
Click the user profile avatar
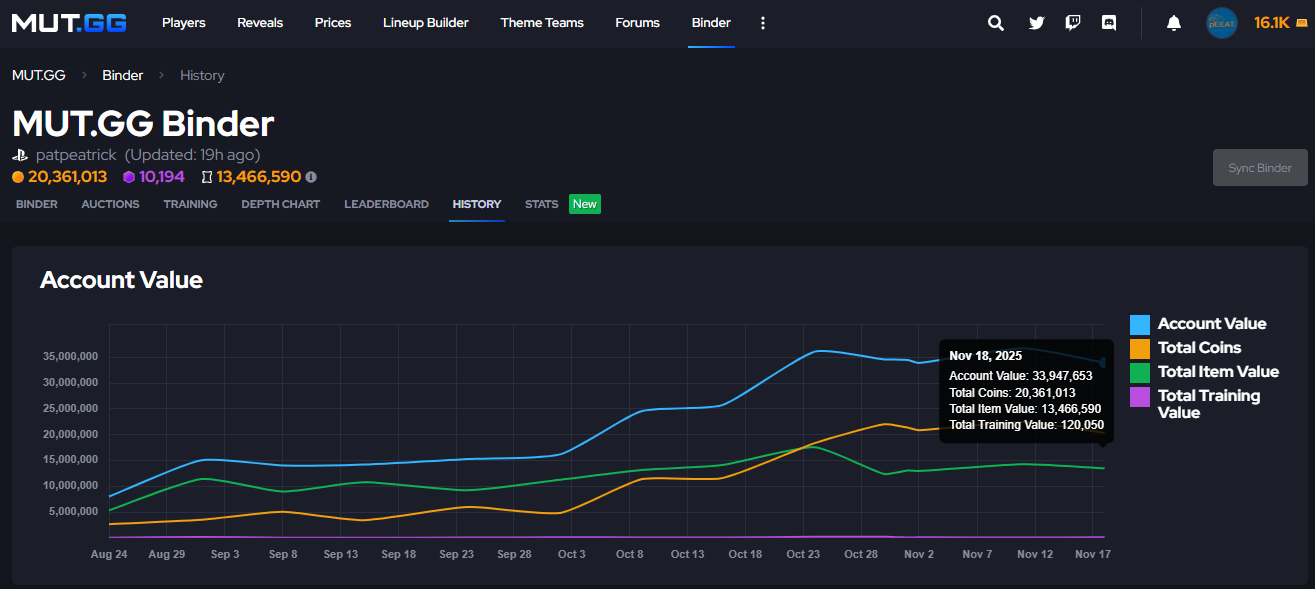pyautogui.click(x=1221, y=23)
